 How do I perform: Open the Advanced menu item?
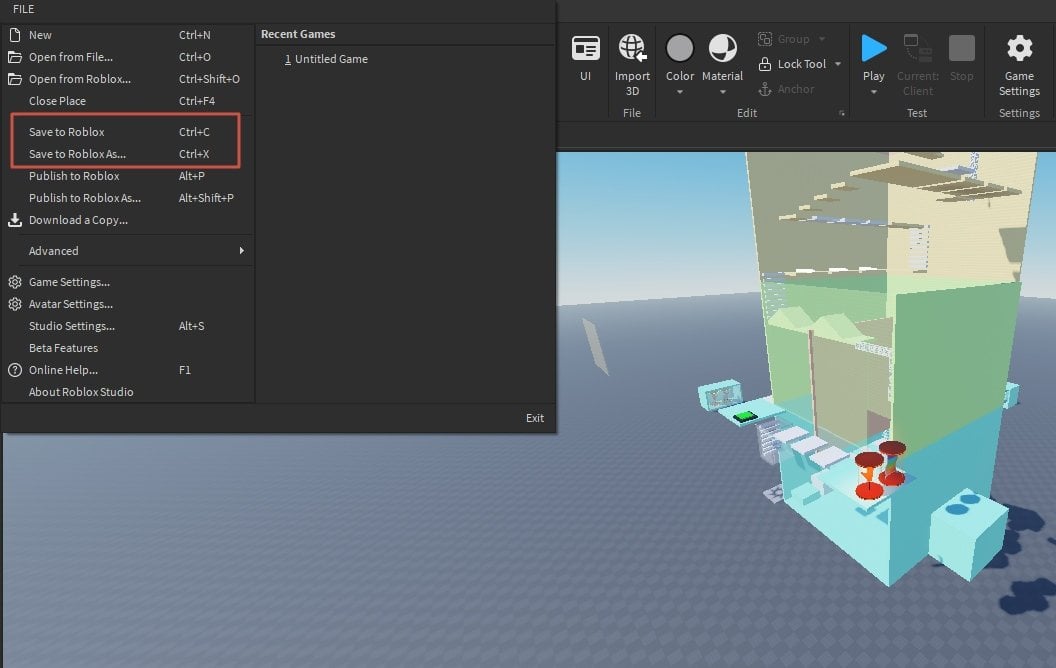click(127, 251)
